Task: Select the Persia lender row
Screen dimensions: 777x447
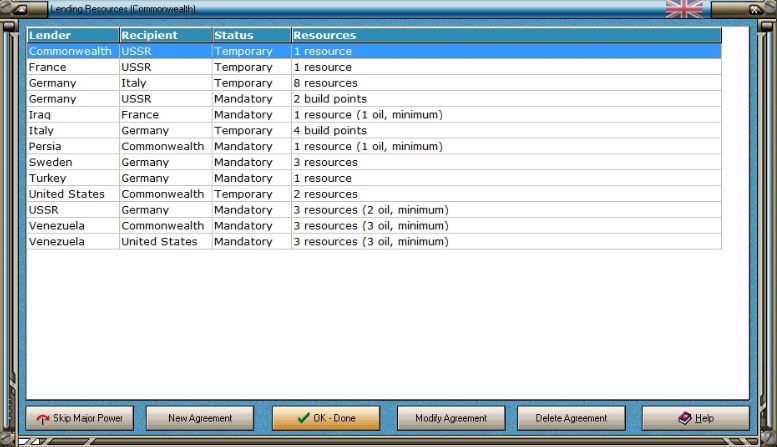Action: [x=374, y=146]
